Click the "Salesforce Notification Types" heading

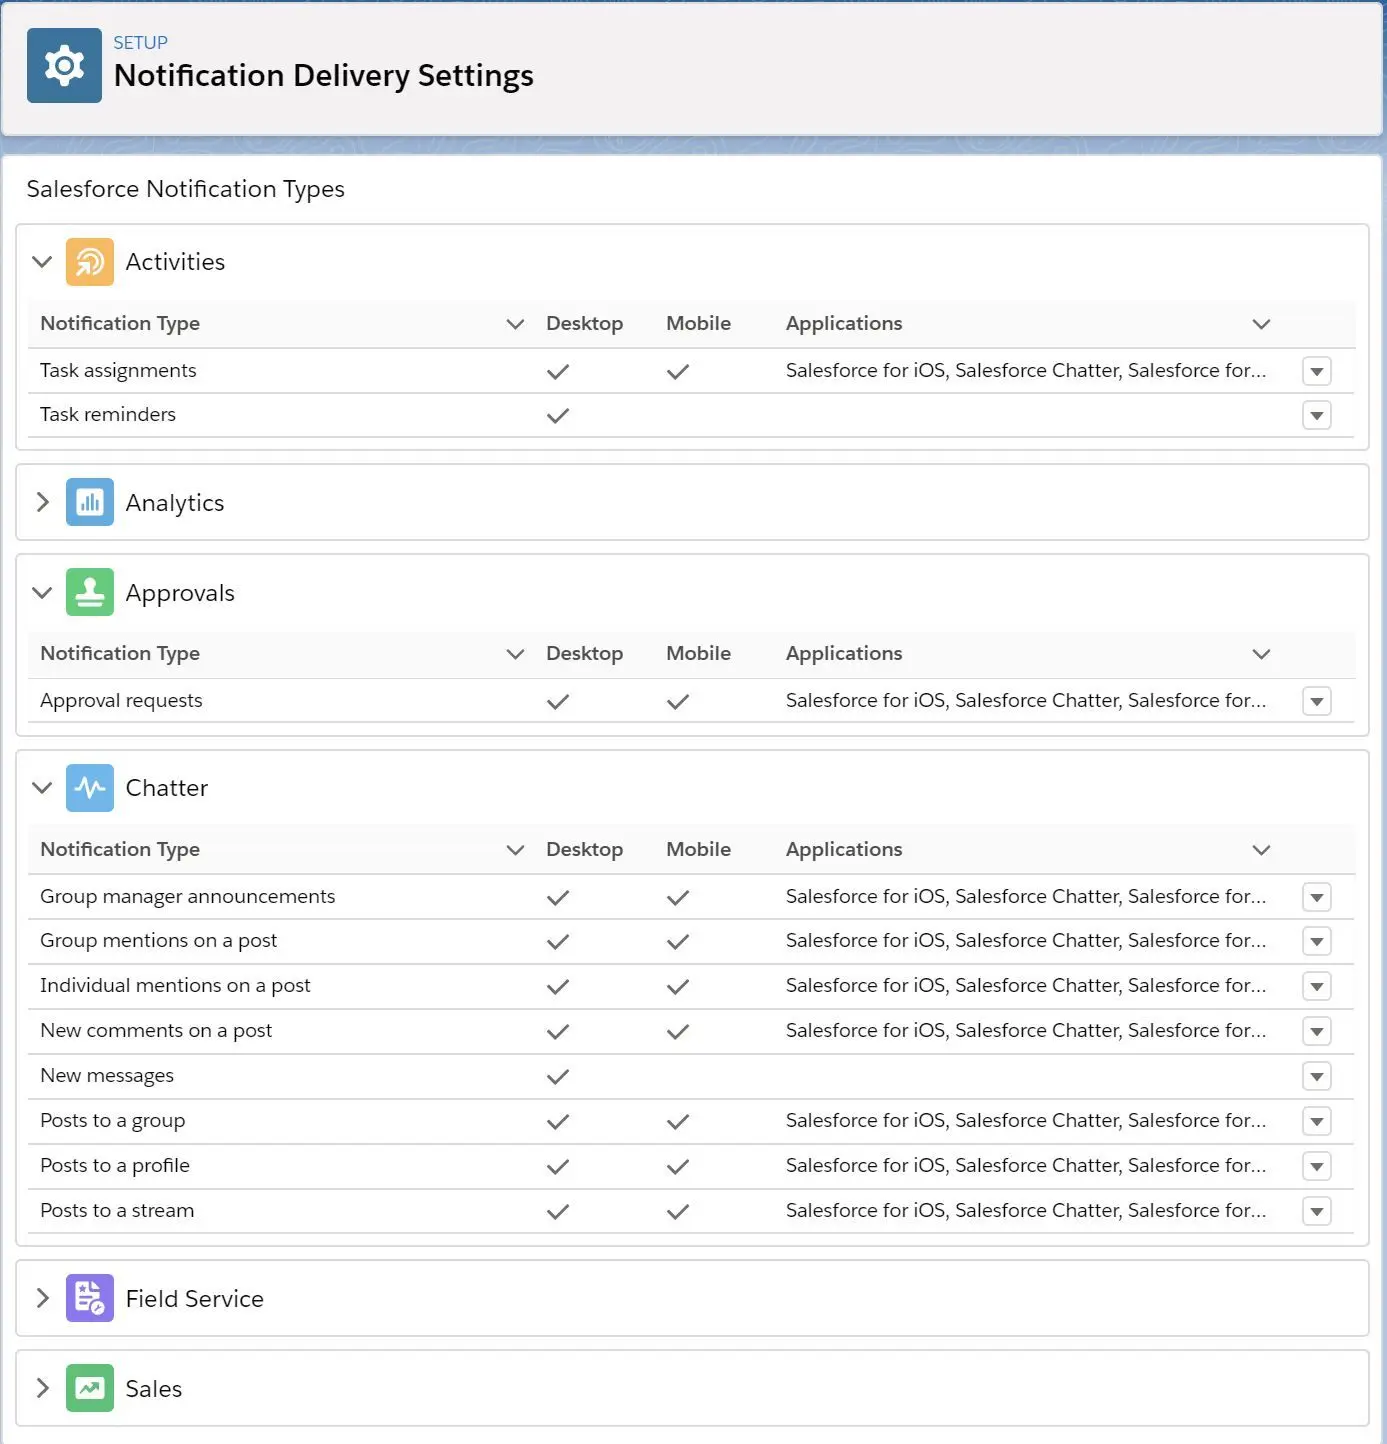pos(185,189)
